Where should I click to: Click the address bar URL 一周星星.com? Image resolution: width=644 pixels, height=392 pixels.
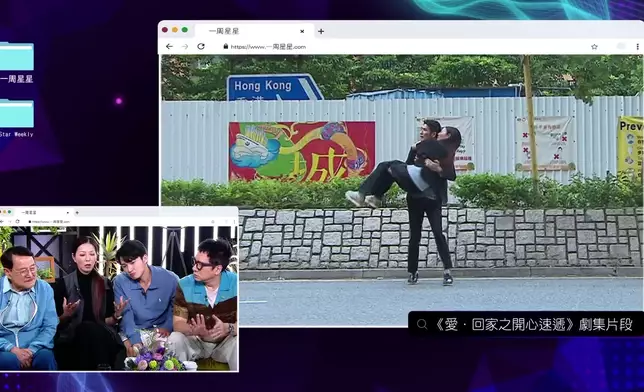click(268, 47)
